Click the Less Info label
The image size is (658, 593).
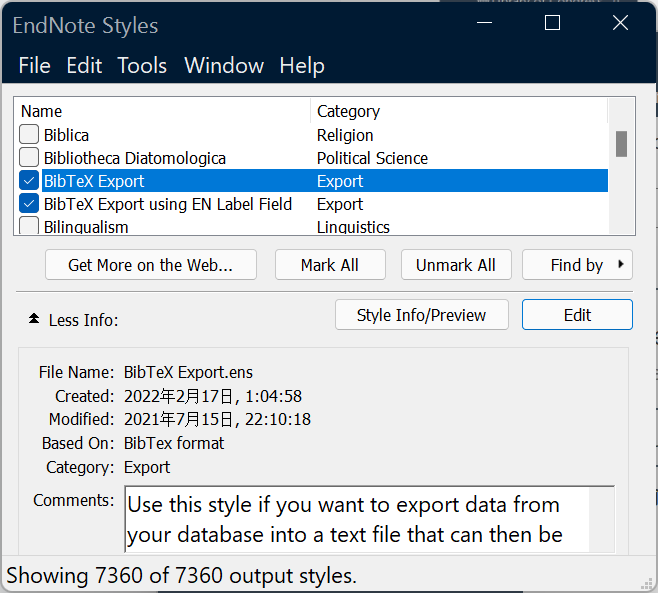84,320
